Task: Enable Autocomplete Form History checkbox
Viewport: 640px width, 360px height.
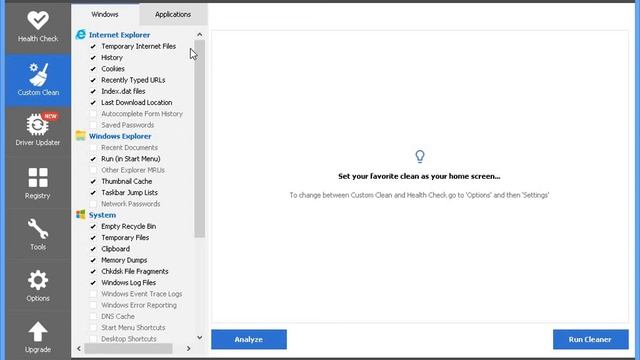Action: pyautogui.click(x=93, y=114)
